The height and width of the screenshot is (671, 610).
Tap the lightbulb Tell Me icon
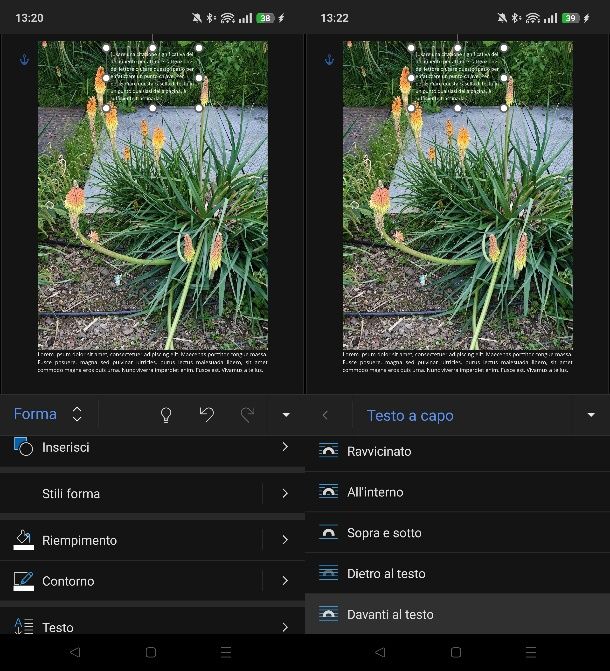coord(167,415)
